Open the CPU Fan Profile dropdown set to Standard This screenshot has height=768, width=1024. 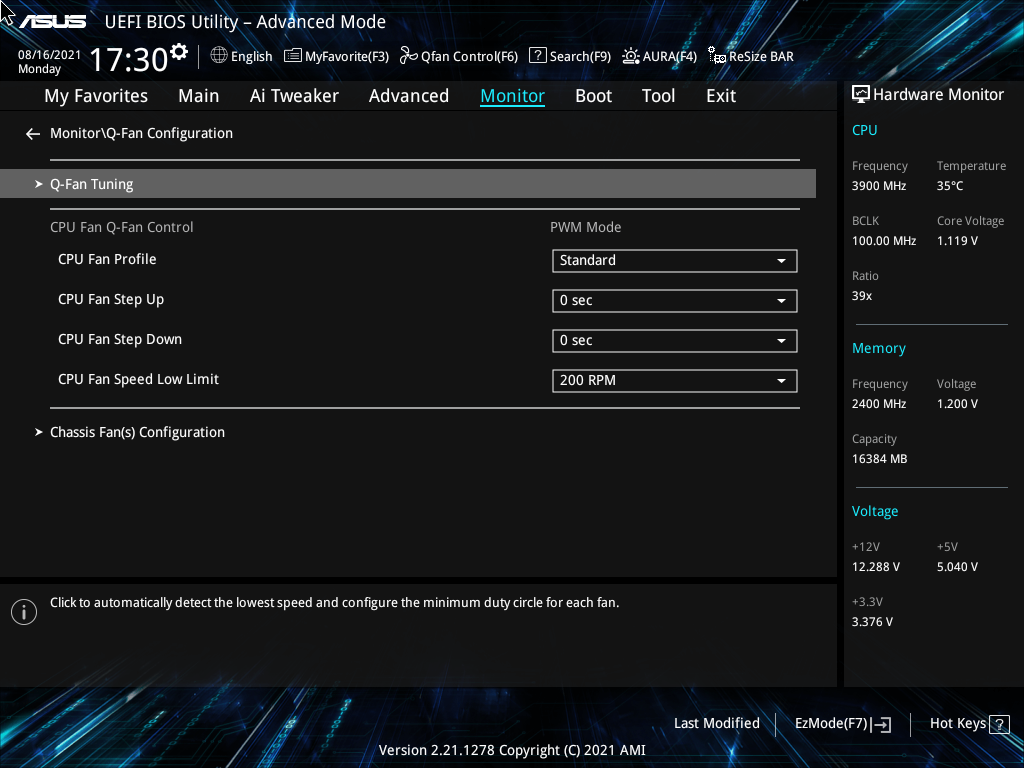[x=675, y=261]
